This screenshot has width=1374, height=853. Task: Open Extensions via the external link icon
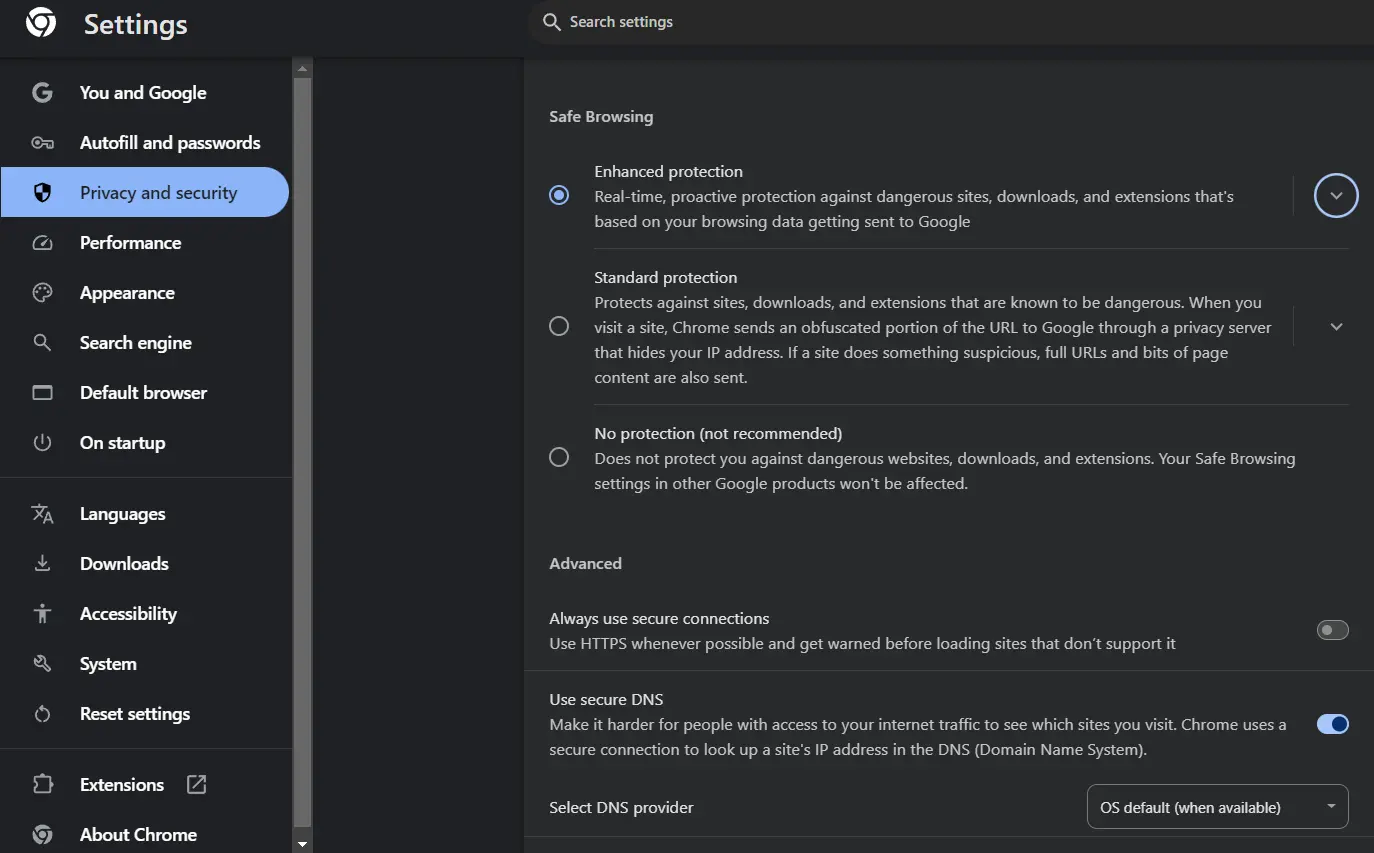(197, 785)
